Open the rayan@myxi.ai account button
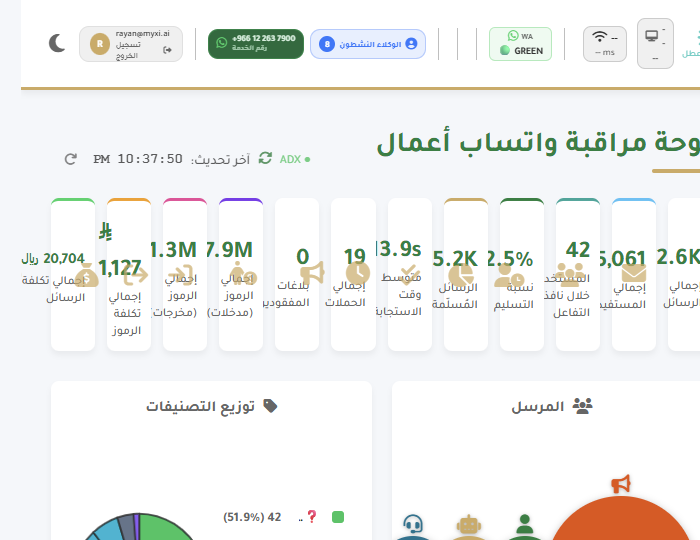The width and height of the screenshot is (700, 540). pyautogui.click(x=131, y=44)
